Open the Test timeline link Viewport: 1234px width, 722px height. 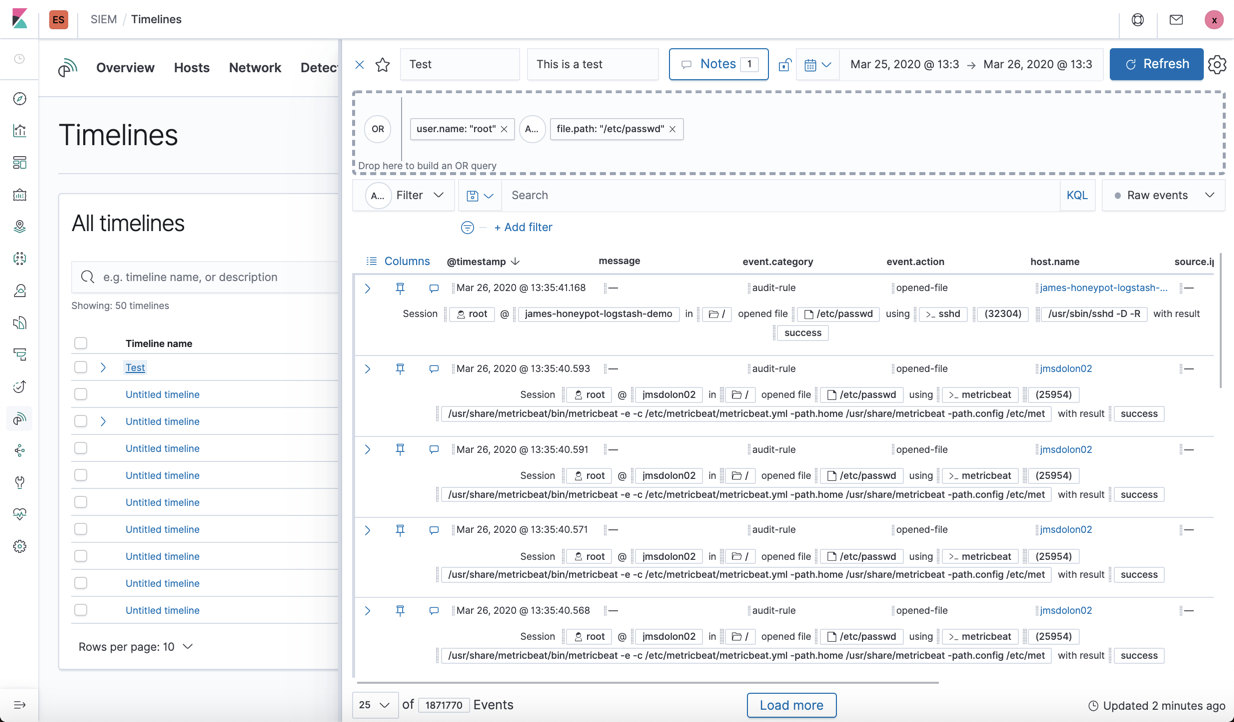135,368
